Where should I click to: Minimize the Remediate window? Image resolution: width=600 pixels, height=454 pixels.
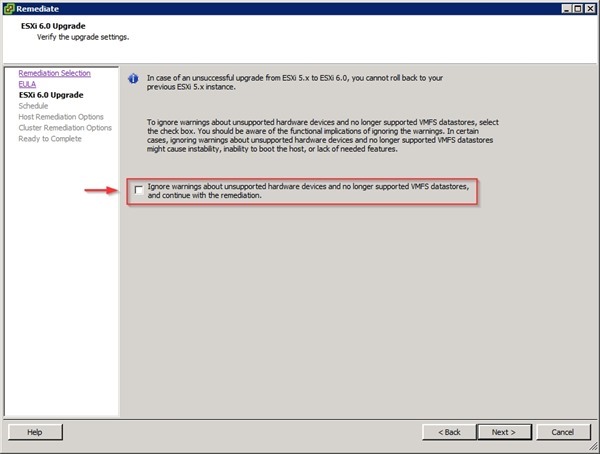(x=567, y=8)
